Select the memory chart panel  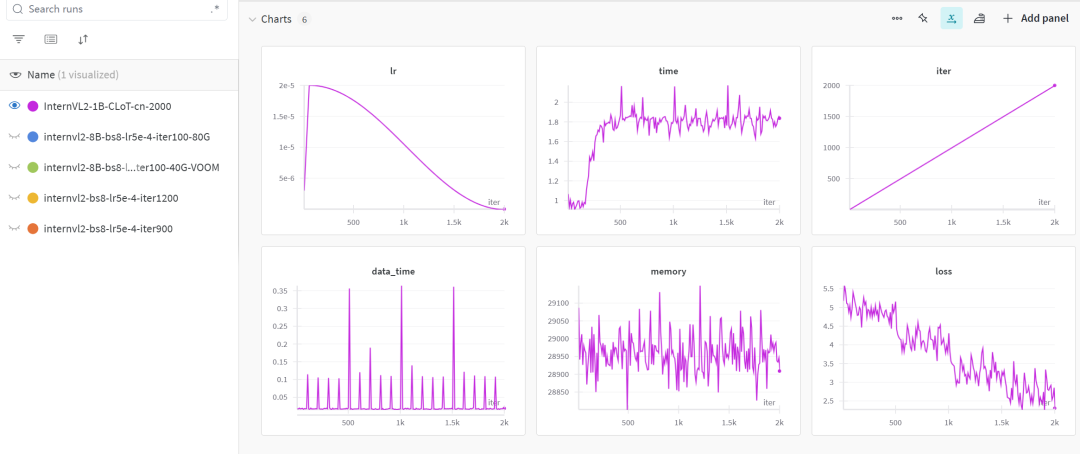point(668,341)
